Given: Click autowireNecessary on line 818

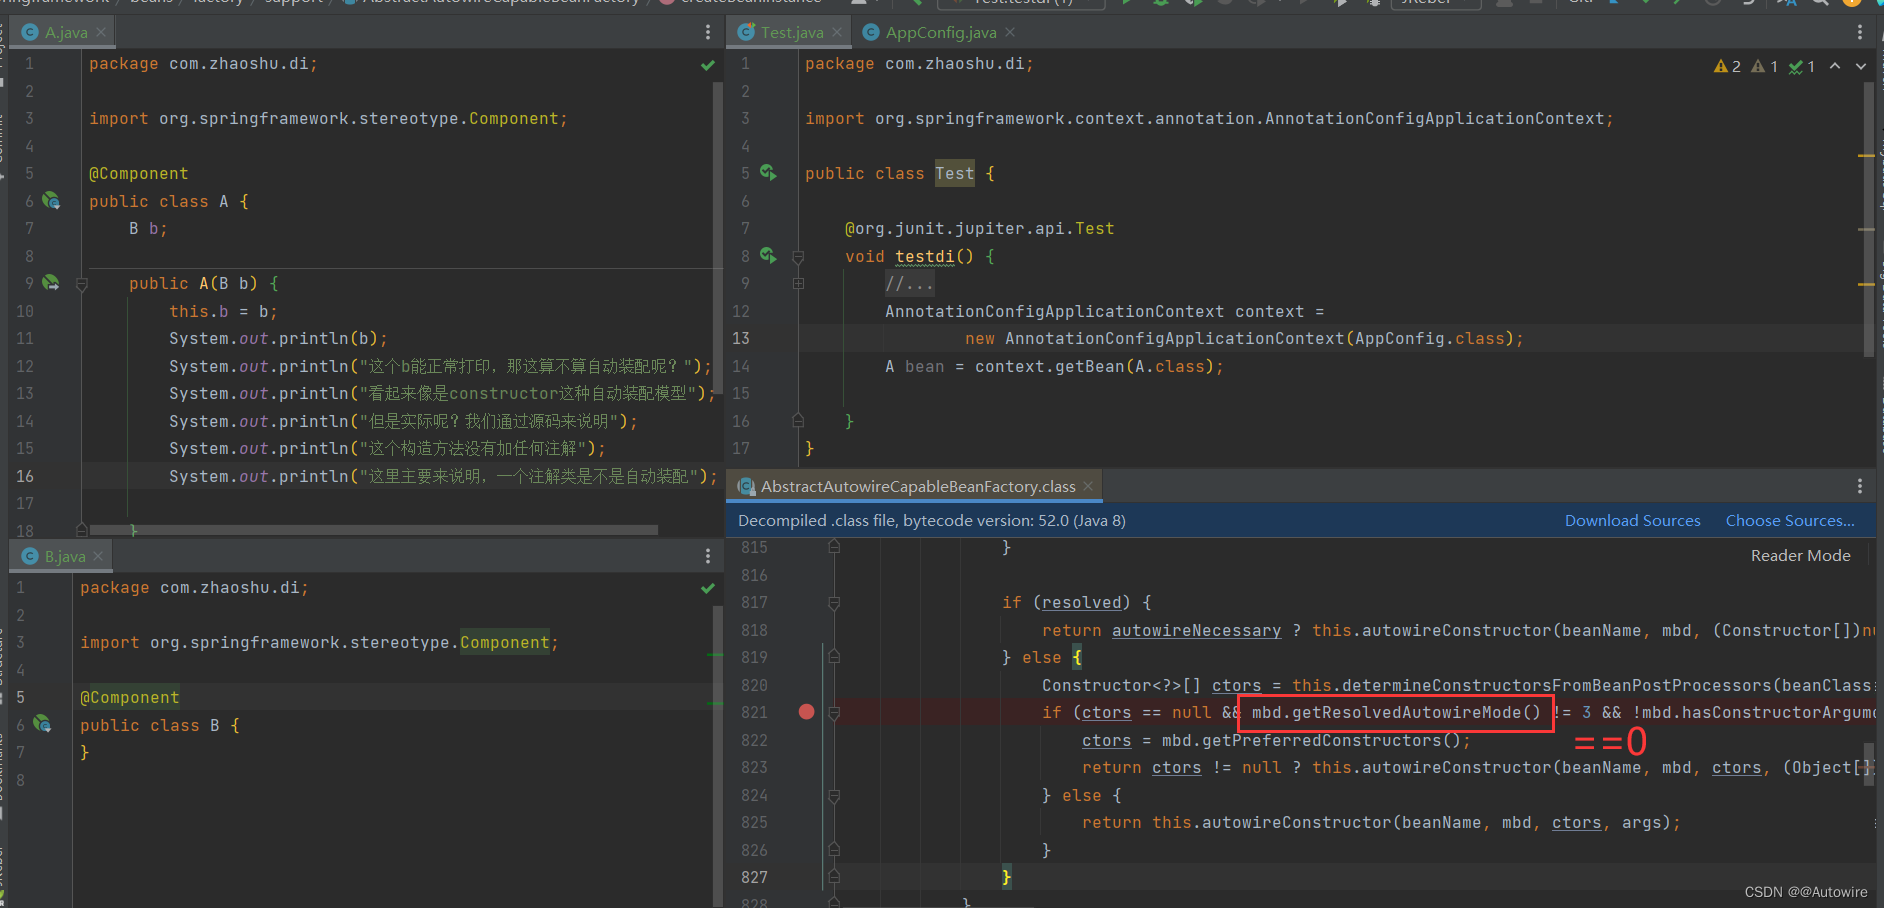Looking at the screenshot, I should (x=1196, y=630).
